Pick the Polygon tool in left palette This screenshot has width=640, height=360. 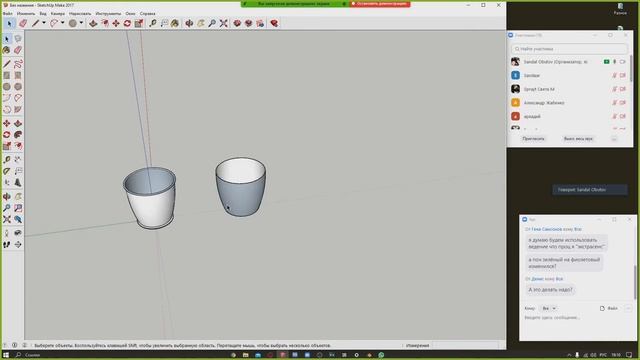pos(18,87)
